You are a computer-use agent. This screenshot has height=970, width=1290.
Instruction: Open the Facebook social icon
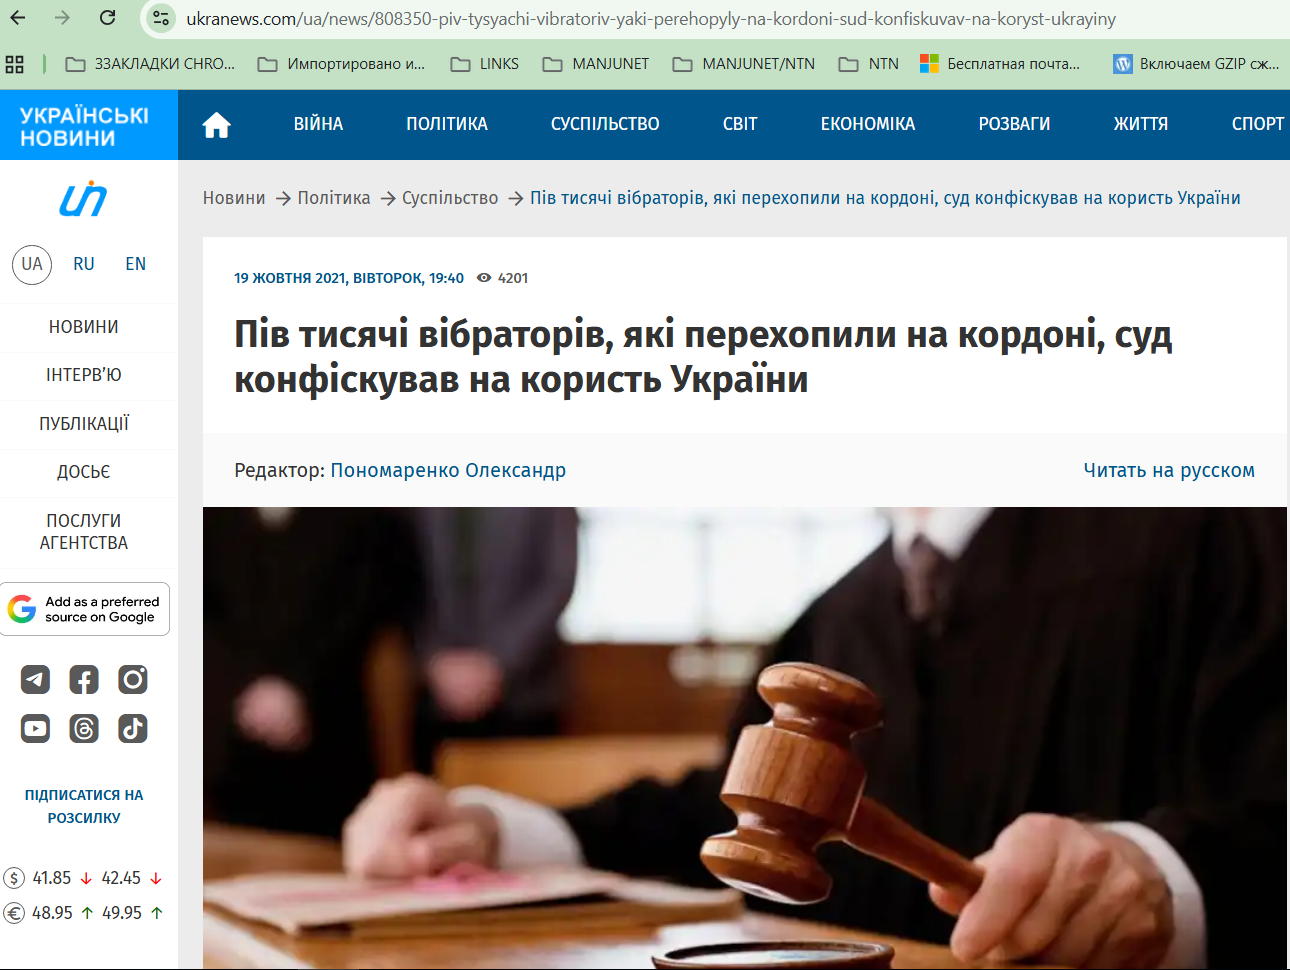[84, 680]
